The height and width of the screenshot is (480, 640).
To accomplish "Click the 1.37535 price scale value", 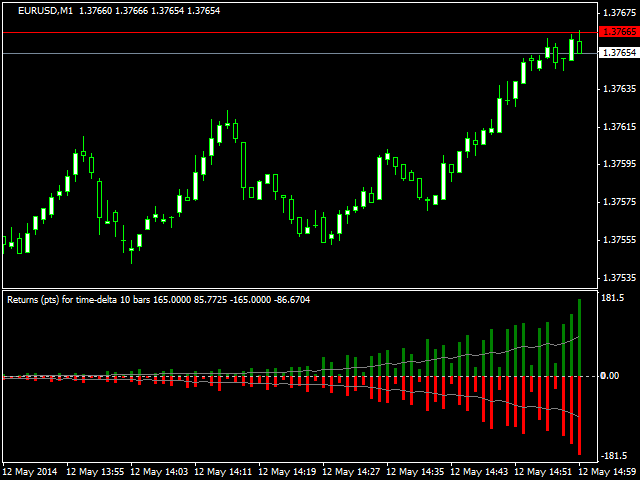I will coord(619,278).
